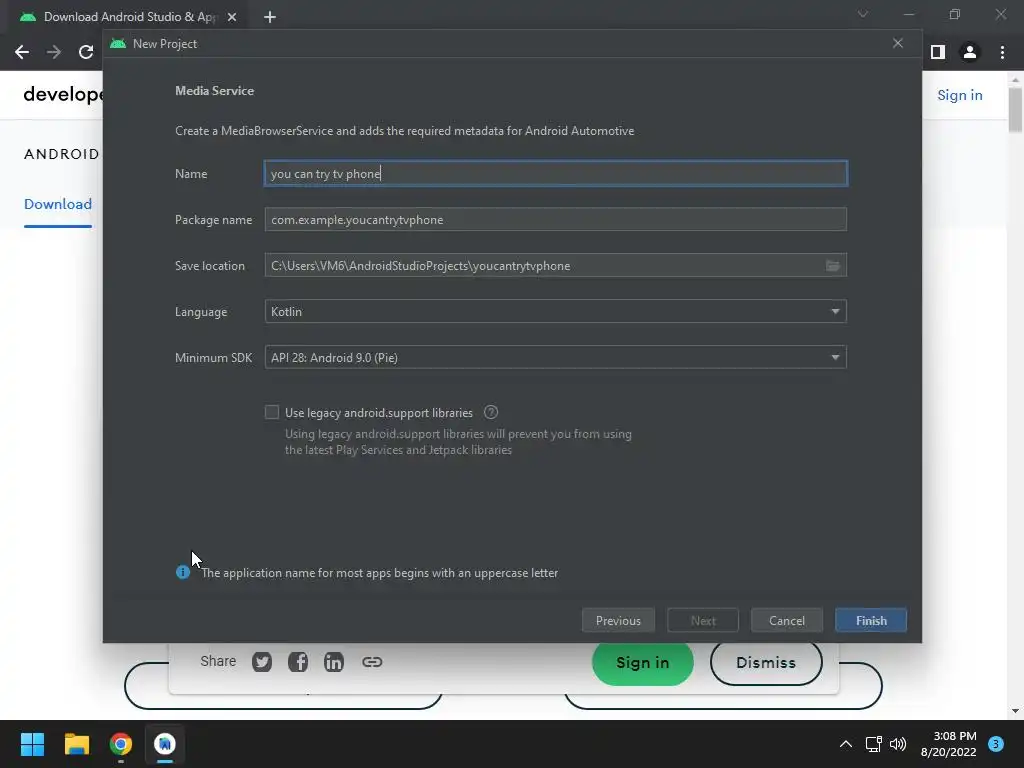Open notification center badge
This screenshot has width=1024, height=768.
996,744
